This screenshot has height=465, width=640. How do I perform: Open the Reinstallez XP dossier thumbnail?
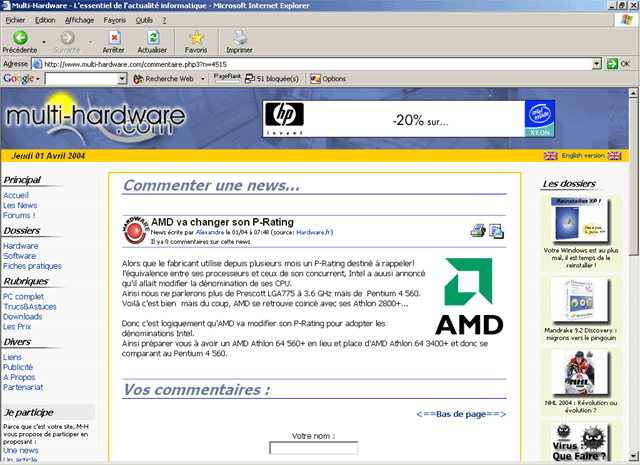pos(579,220)
